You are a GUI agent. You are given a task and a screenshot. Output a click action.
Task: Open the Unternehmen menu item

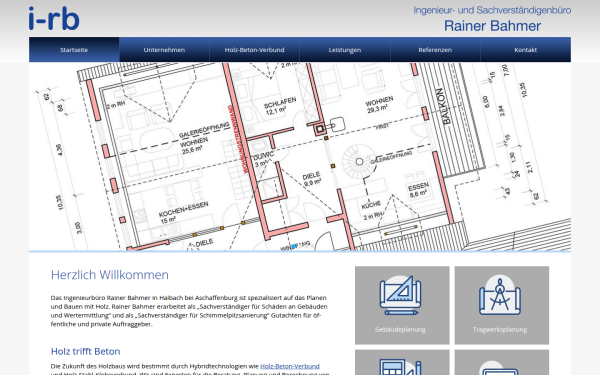click(x=165, y=50)
